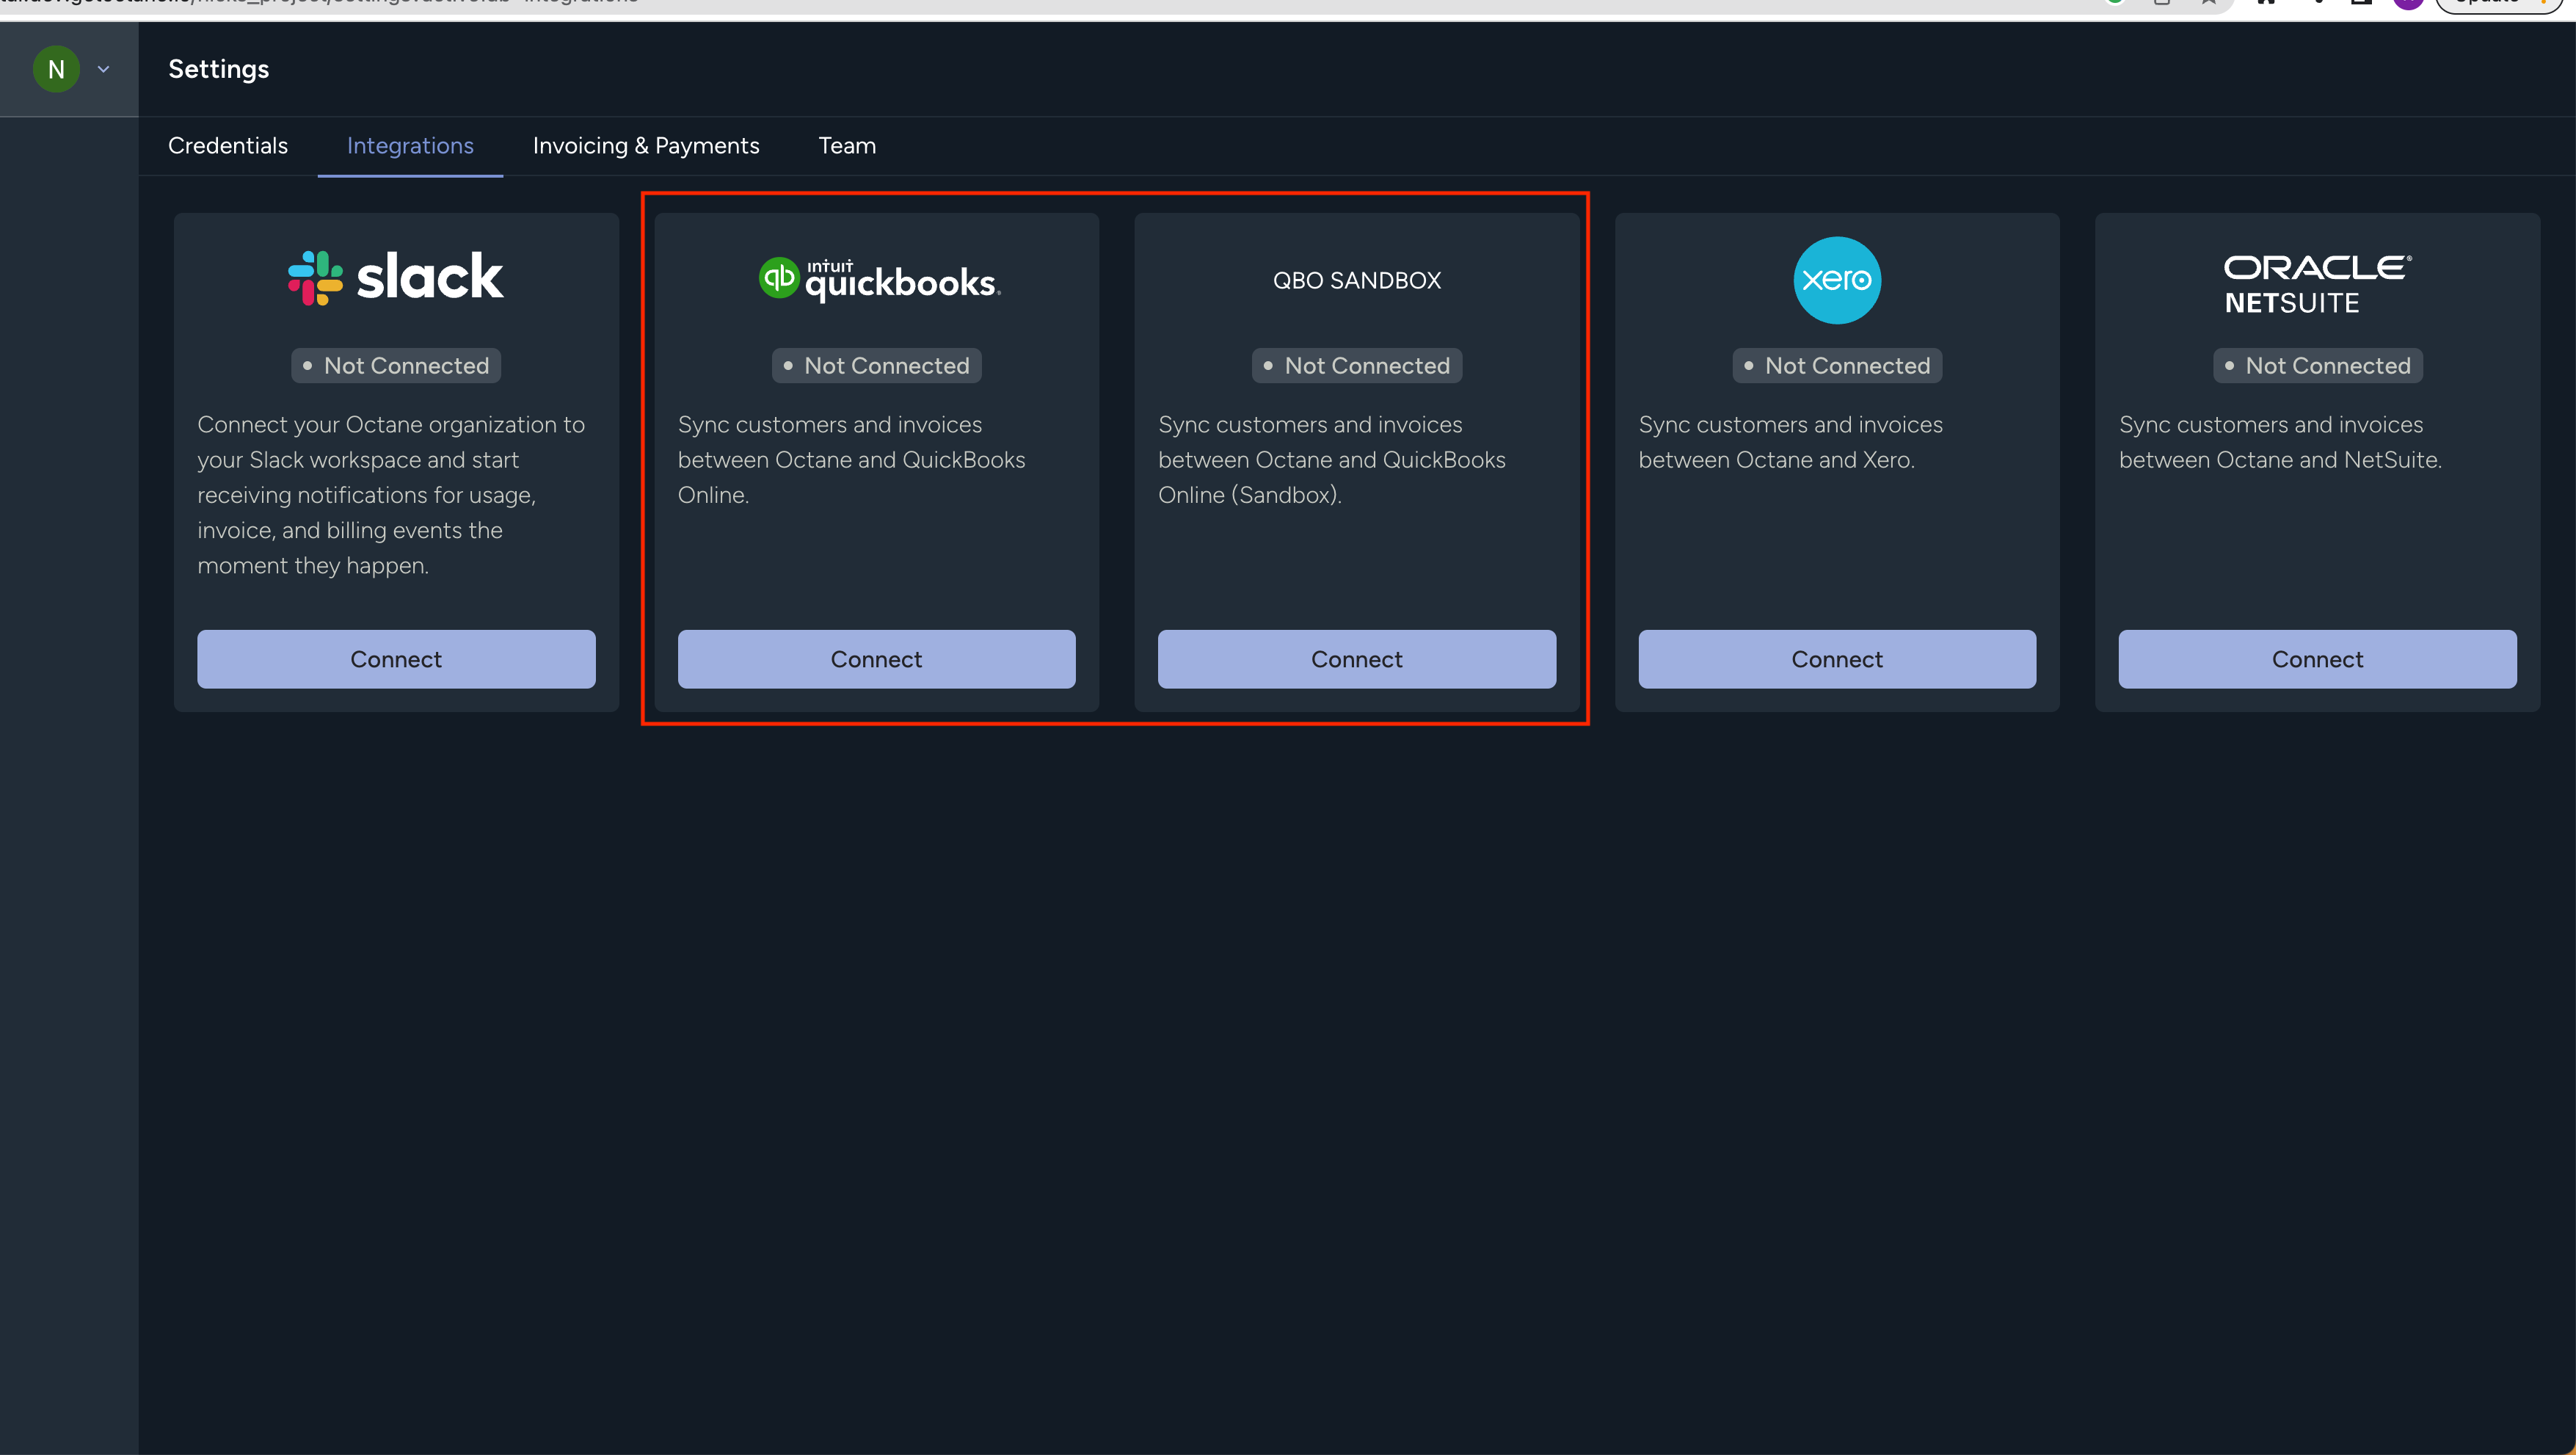The width and height of the screenshot is (2576, 1455).
Task: Connect QuickBooks Online integration
Action: [x=876, y=659]
